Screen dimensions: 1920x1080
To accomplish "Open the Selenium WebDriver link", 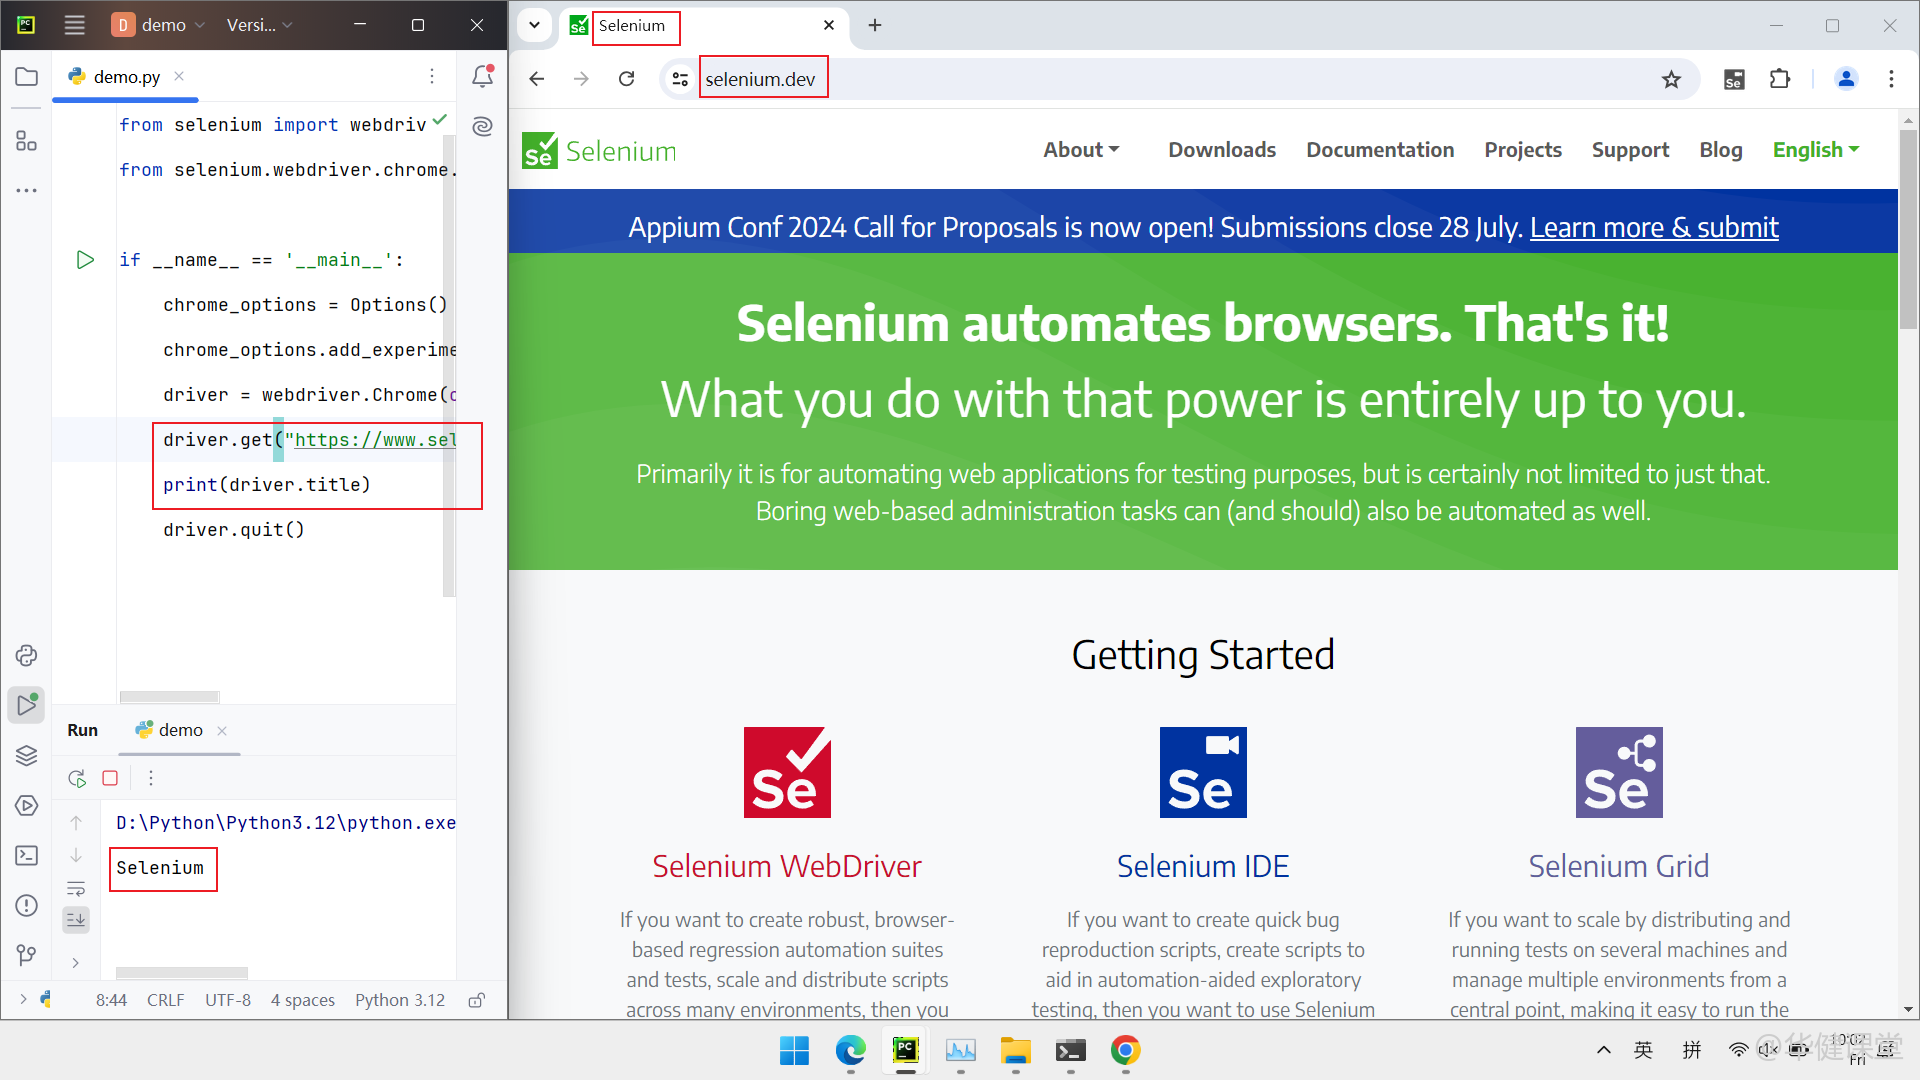I will tap(787, 866).
